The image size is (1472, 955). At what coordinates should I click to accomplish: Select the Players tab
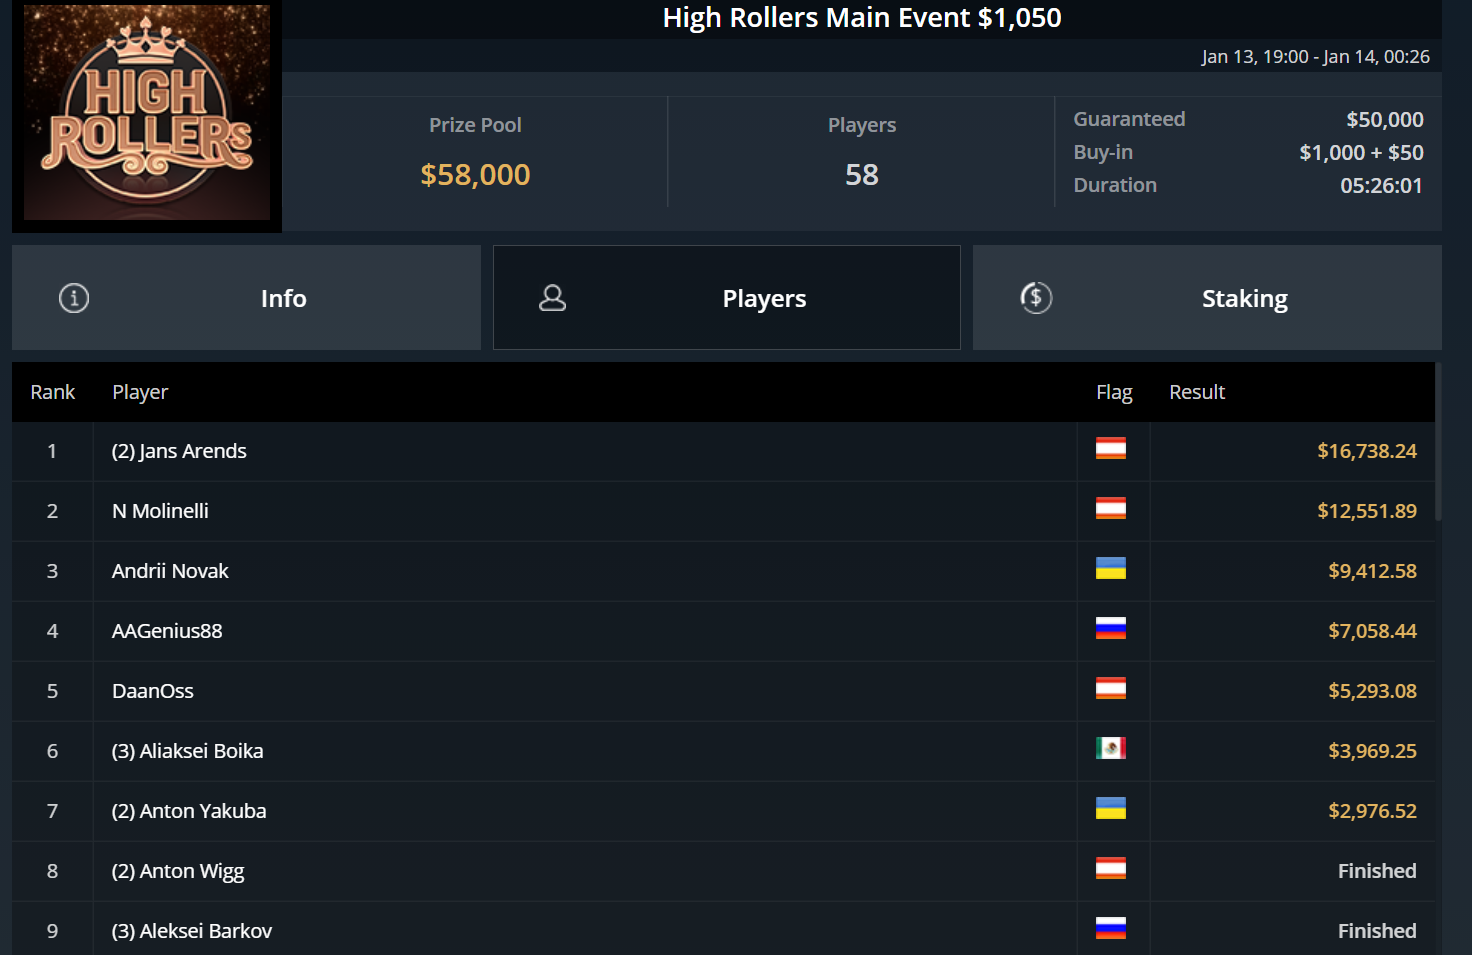727,298
